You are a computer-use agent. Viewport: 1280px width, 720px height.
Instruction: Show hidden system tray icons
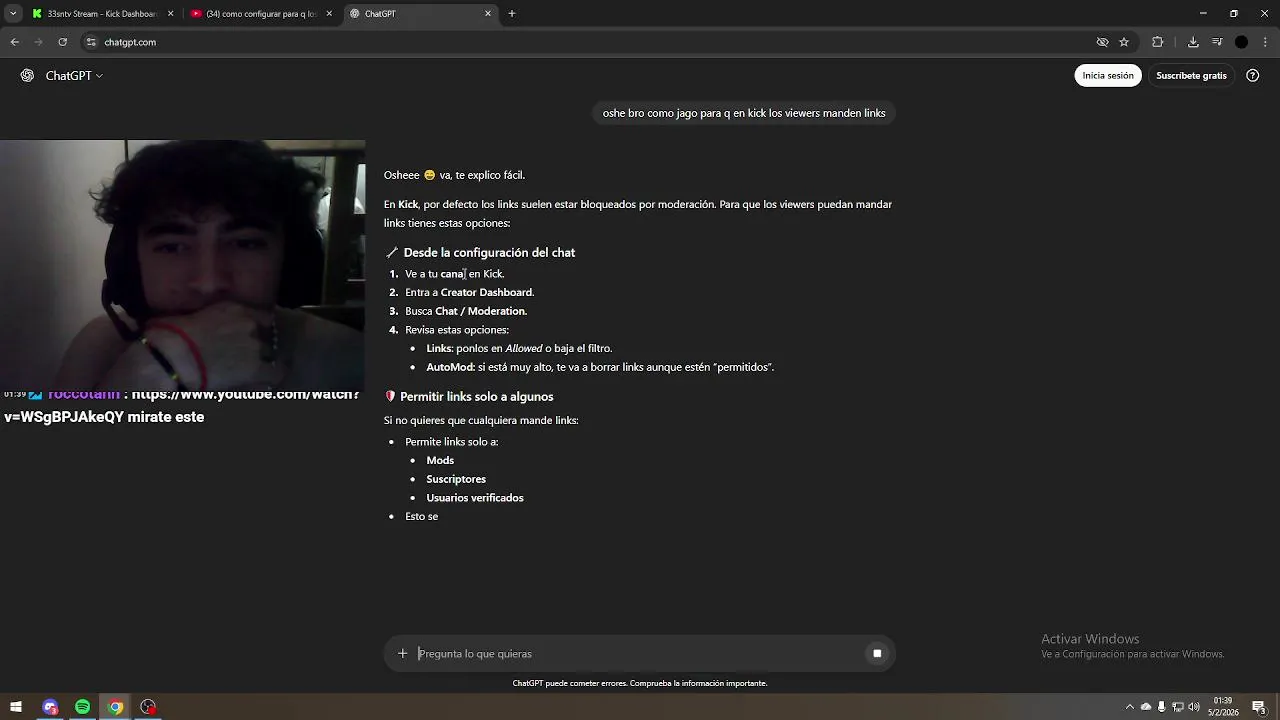[x=1130, y=707]
